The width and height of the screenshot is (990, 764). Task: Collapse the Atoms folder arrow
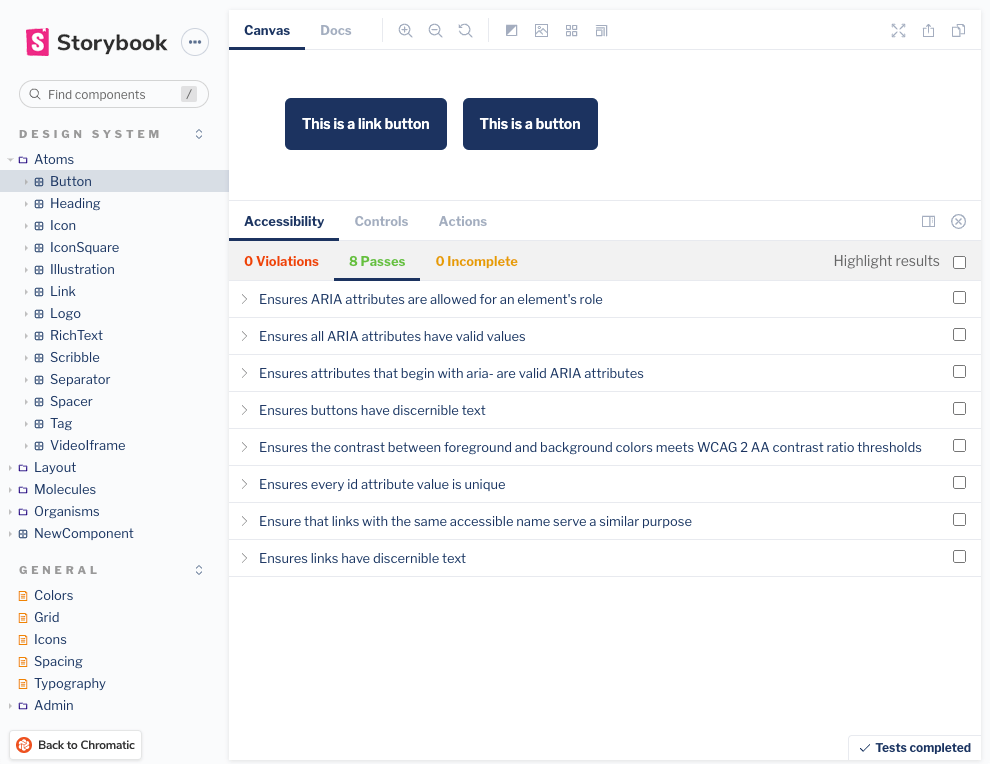(10, 160)
